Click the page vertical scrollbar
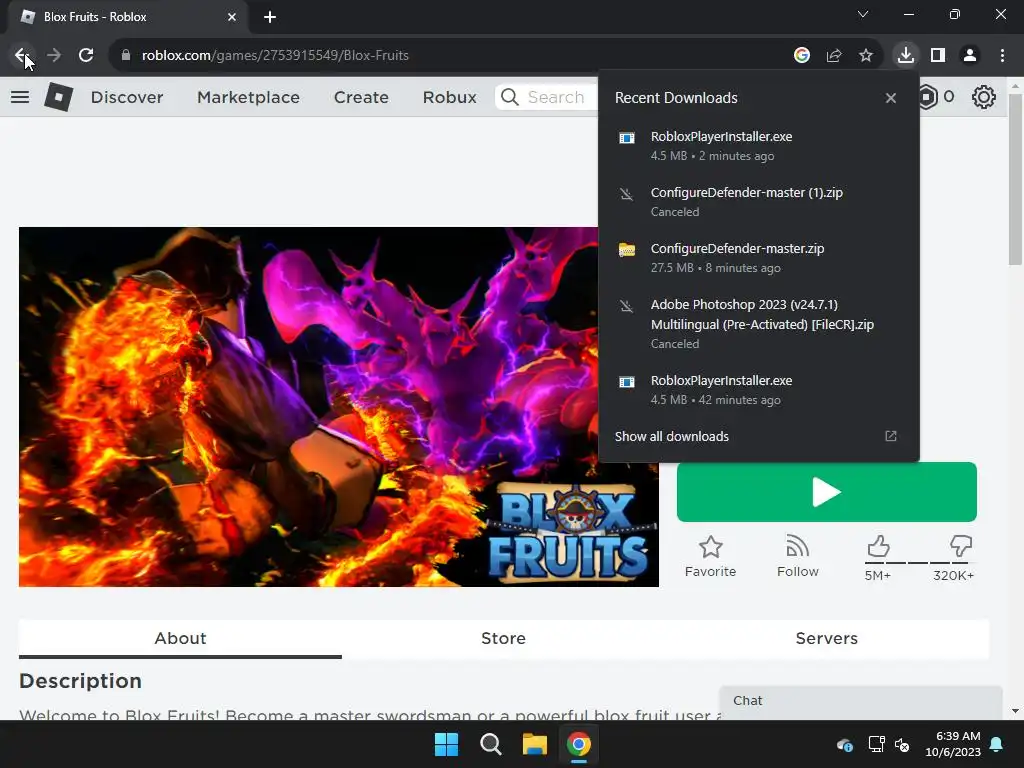This screenshot has width=1024, height=768. (1015, 180)
